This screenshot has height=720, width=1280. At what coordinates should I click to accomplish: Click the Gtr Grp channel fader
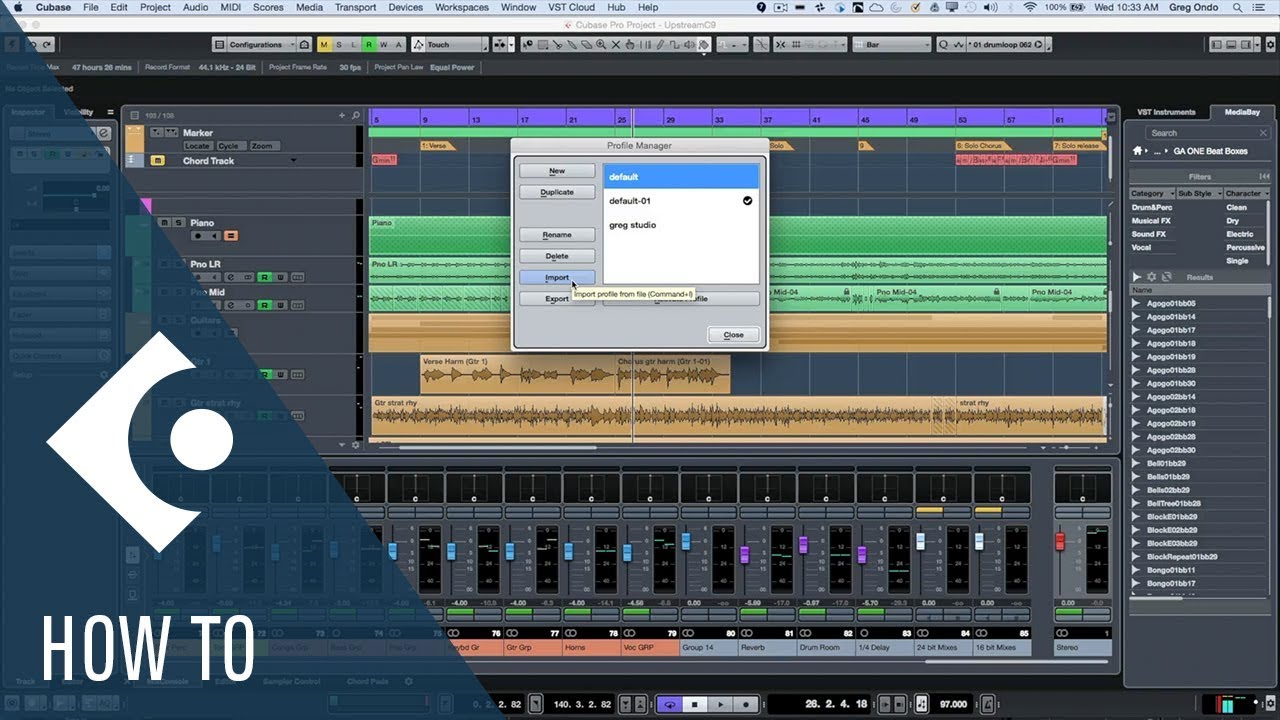pos(509,551)
